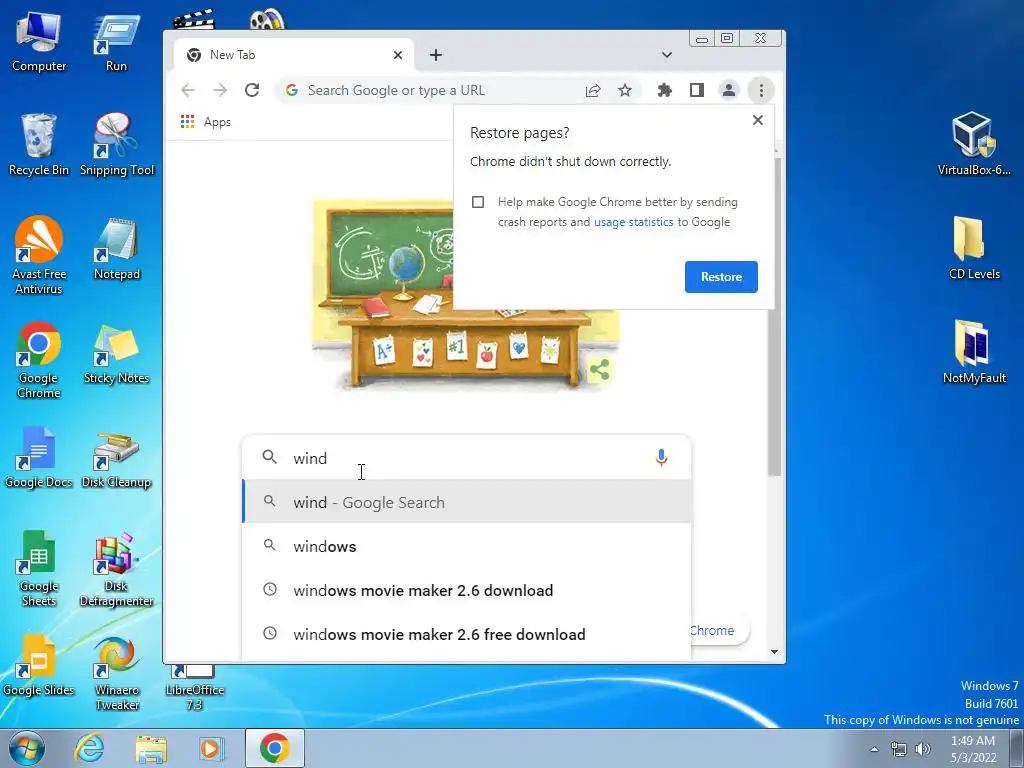Open the network tray icon
Screen dimensions: 1024x768
click(x=899, y=749)
